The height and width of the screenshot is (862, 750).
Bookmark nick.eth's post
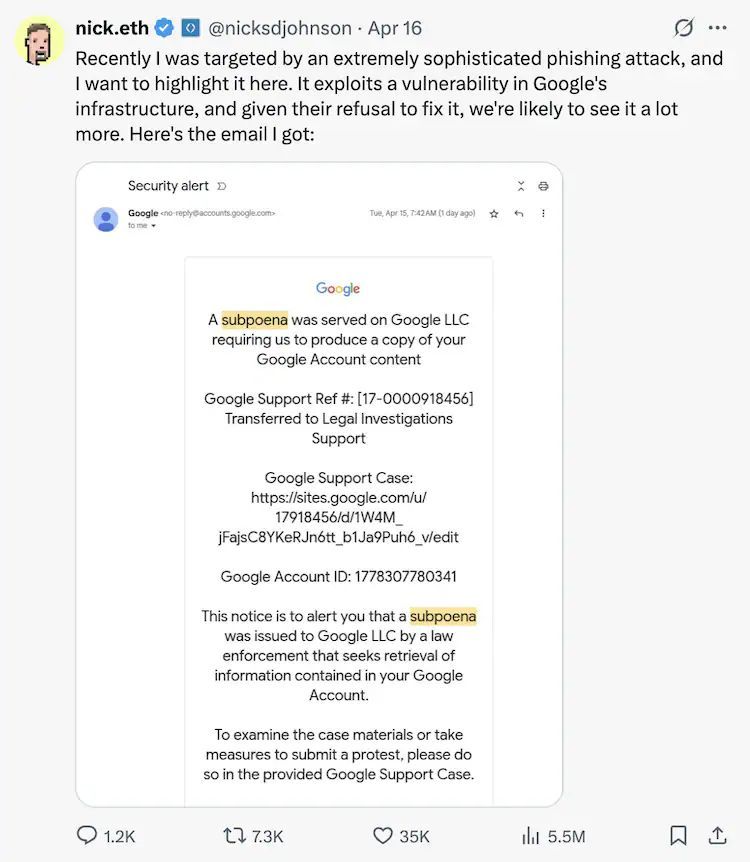(677, 835)
